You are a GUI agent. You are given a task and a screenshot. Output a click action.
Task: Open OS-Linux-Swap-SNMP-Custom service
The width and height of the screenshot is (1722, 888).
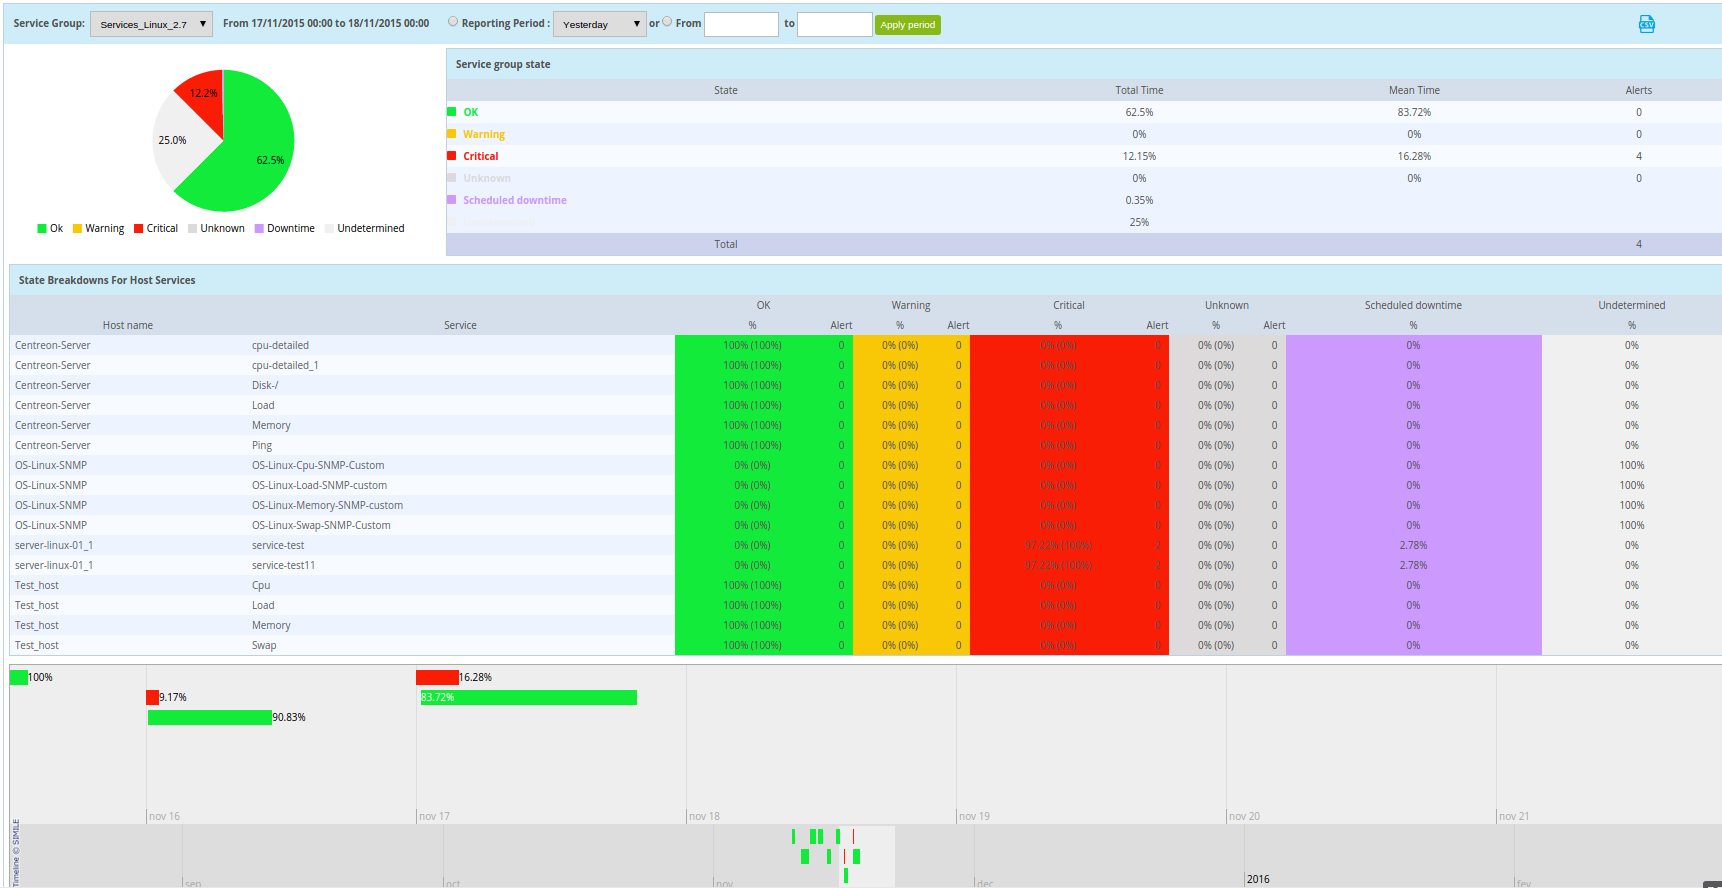(321, 525)
